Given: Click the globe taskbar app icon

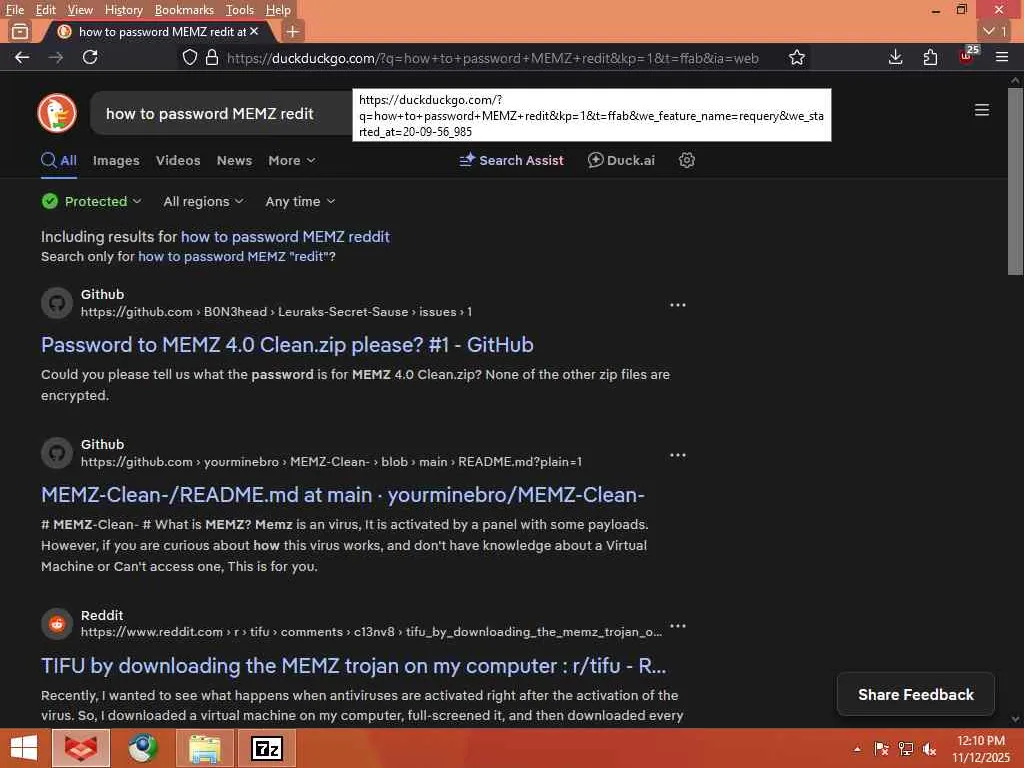Looking at the screenshot, I should click(143, 748).
